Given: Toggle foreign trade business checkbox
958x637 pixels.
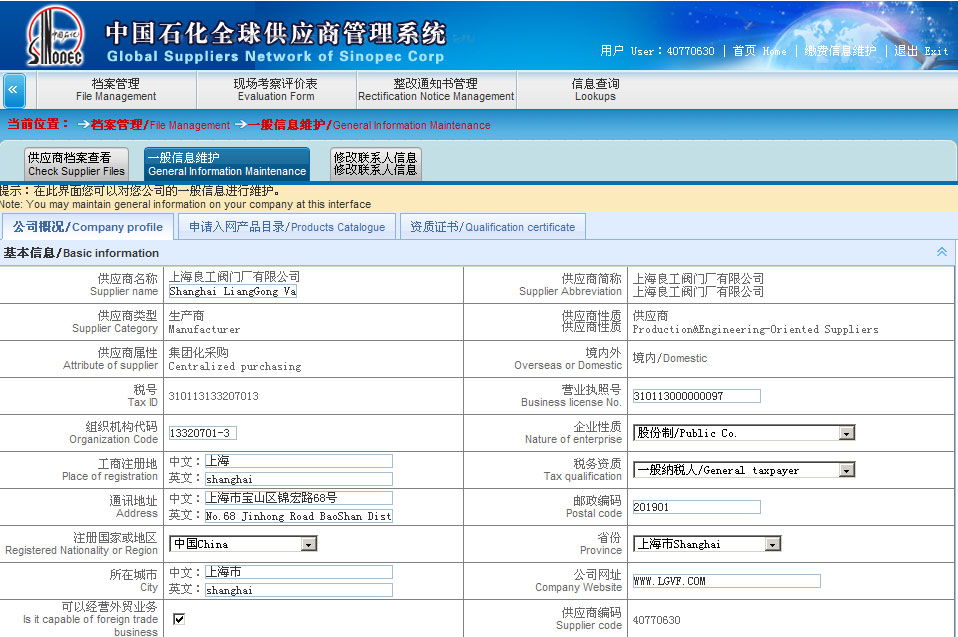Looking at the screenshot, I should click(179, 619).
